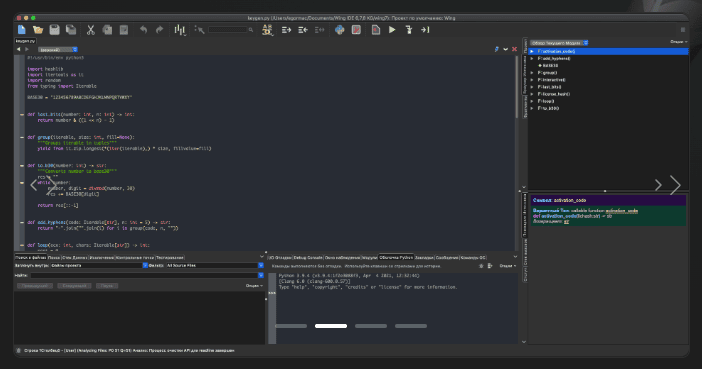The width and height of the screenshot is (702, 369).
Task: Open the editor options chevron menu
Action: 505,49
